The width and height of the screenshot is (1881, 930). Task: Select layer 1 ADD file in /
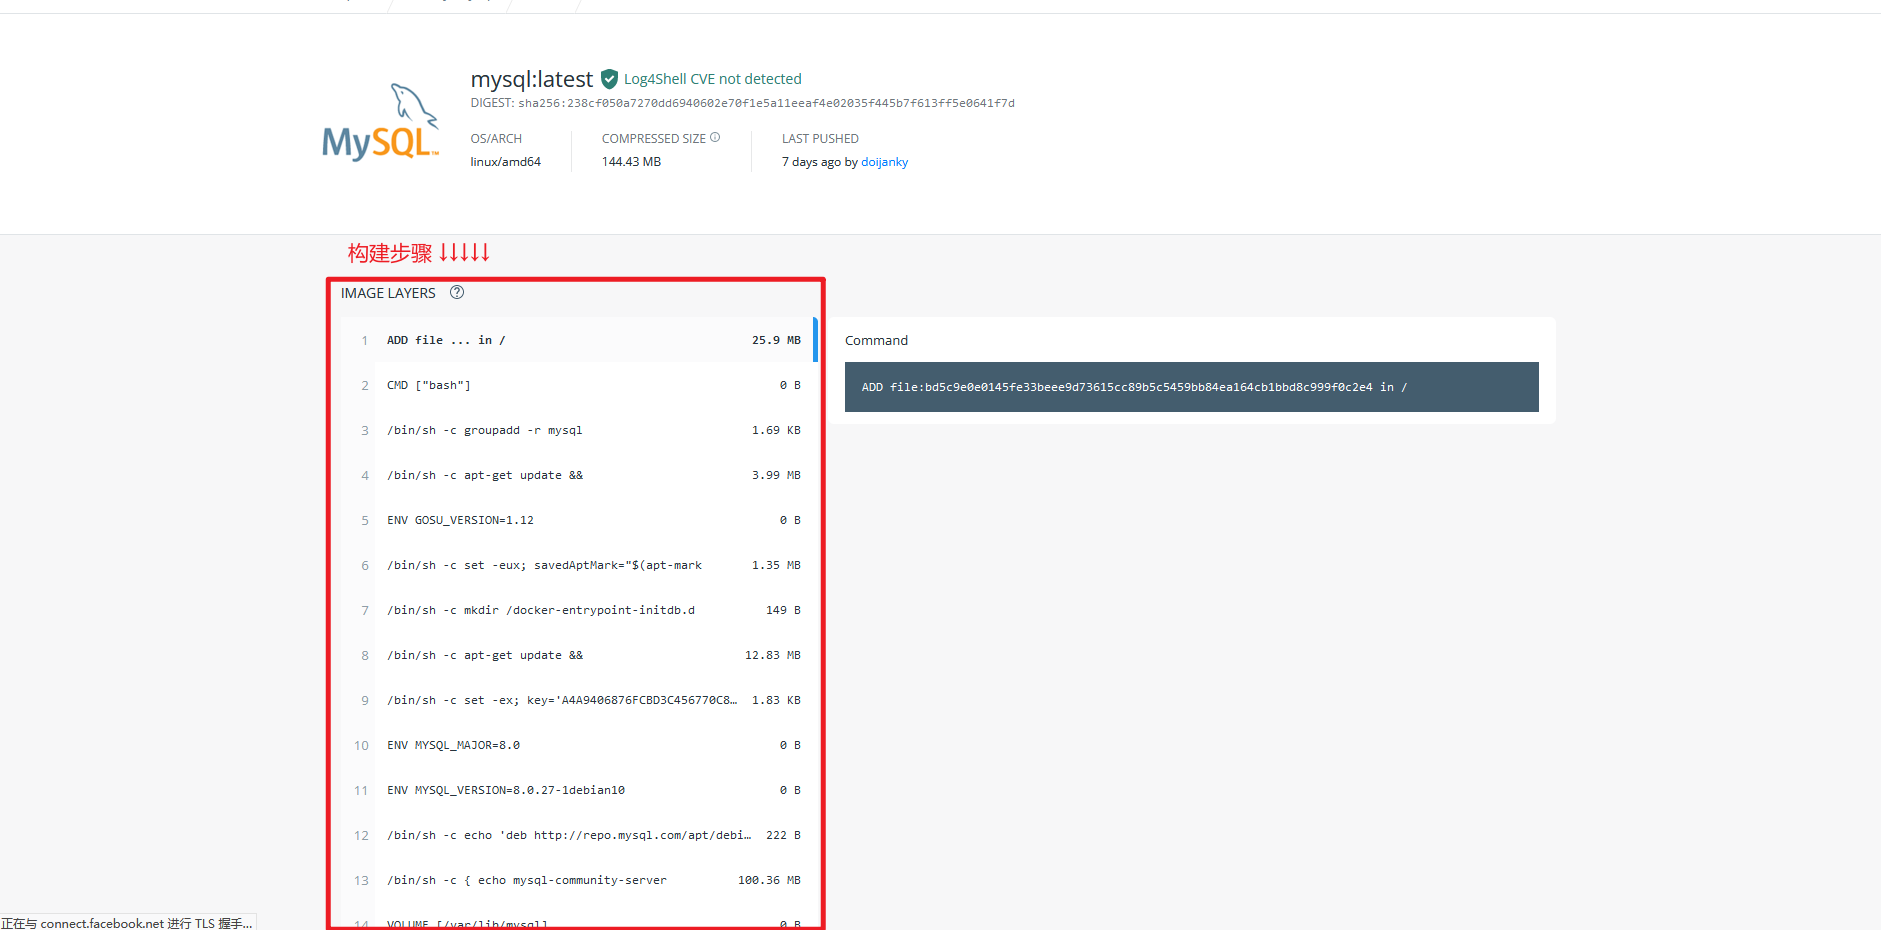pyautogui.click(x=579, y=340)
